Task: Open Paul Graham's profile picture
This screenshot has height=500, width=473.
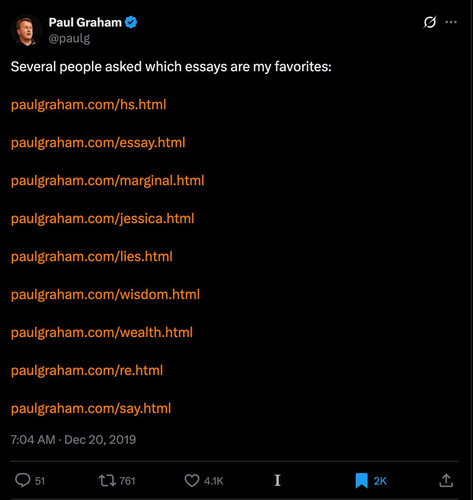Action: coord(27,30)
